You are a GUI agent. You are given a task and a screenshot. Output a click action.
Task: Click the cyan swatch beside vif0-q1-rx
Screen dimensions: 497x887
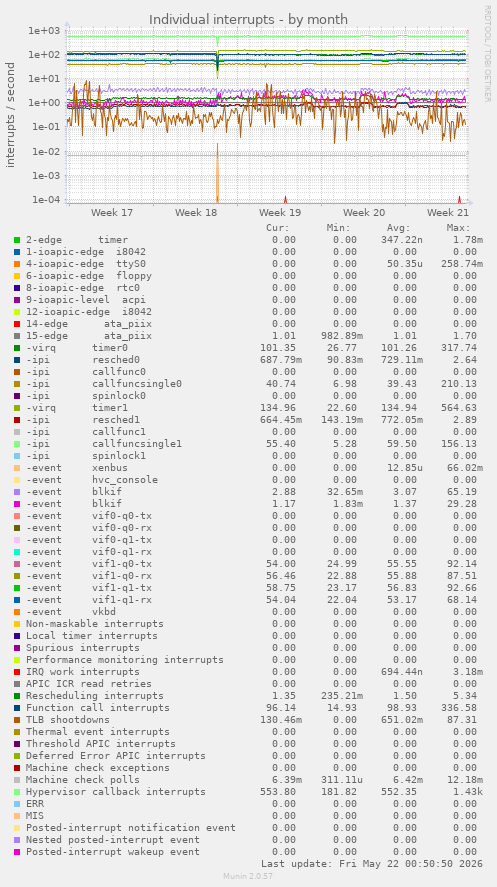(17, 552)
